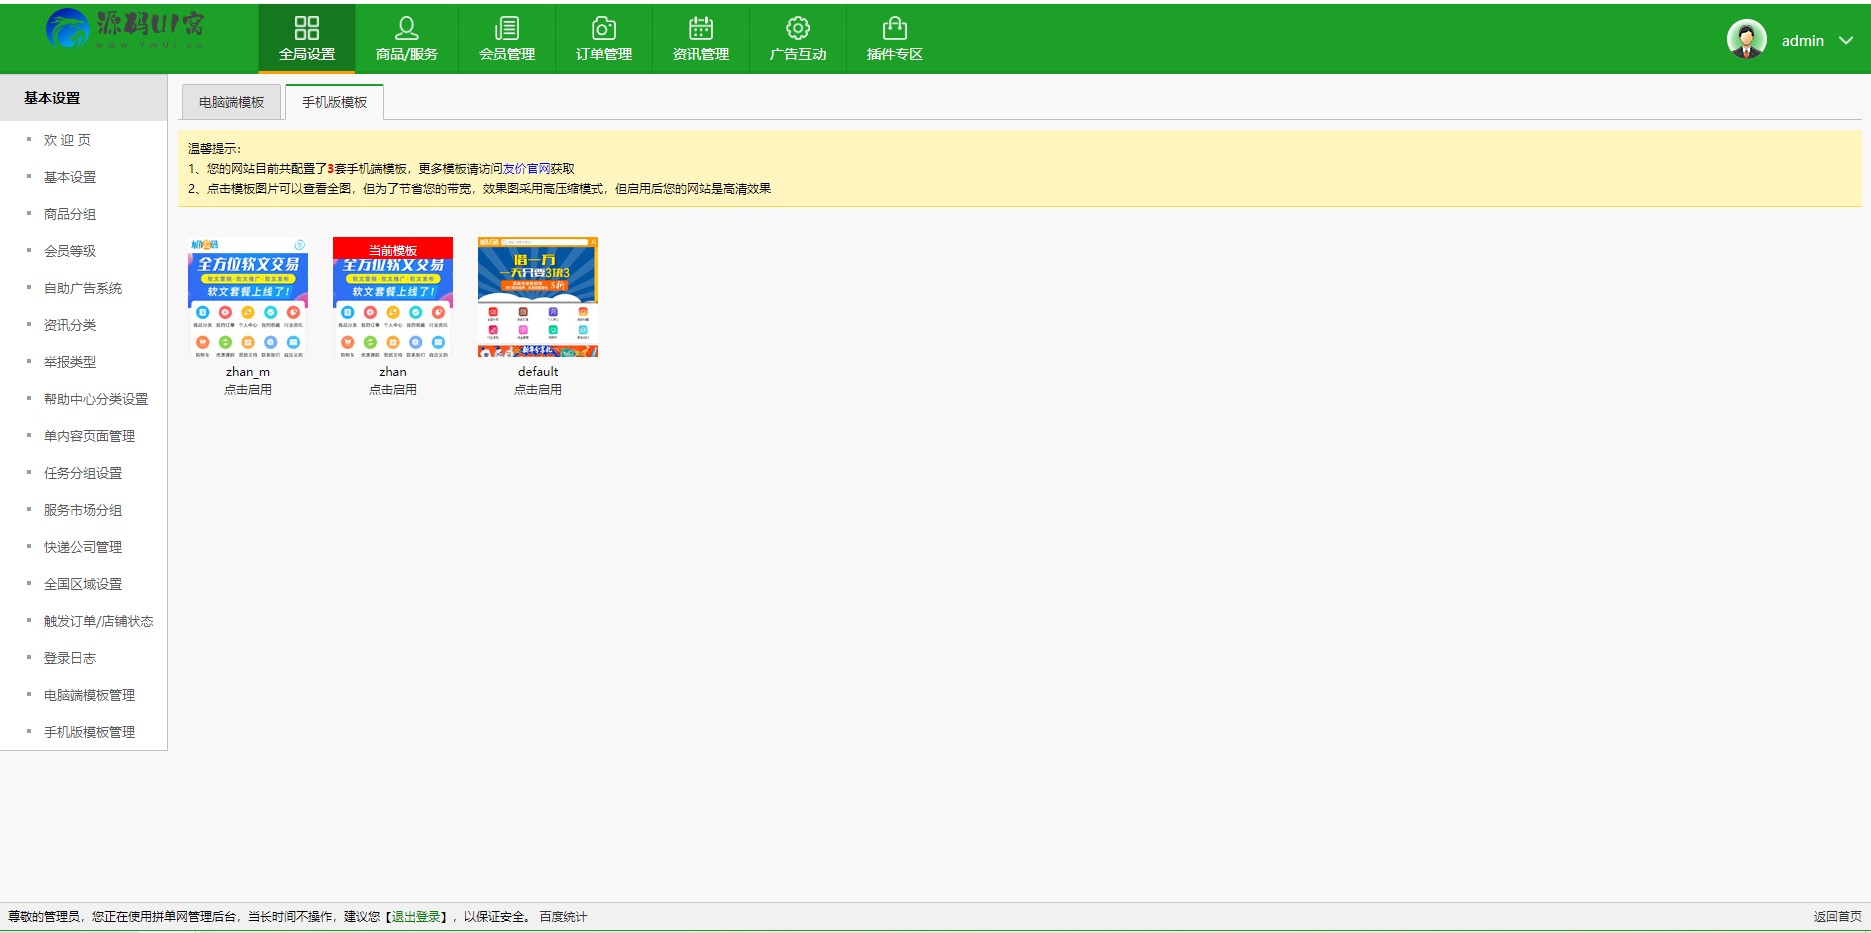This screenshot has height=933, width=1871.
Task: Switch to the 电脑端模板 tab
Action: pyautogui.click(x=230, y=101)
